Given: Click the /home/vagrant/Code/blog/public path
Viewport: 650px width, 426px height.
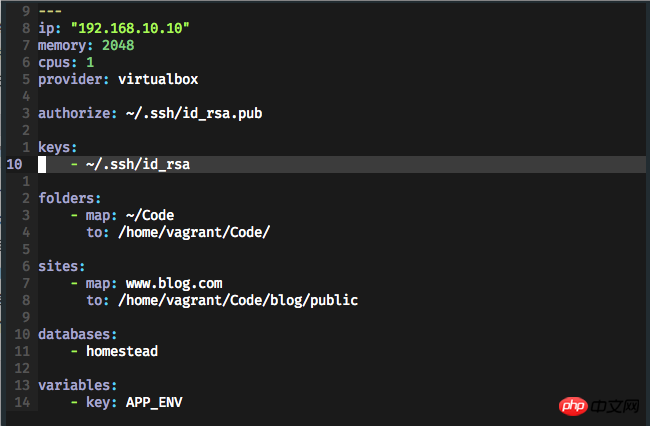Looking at the screenshot, I should [238, 300].
